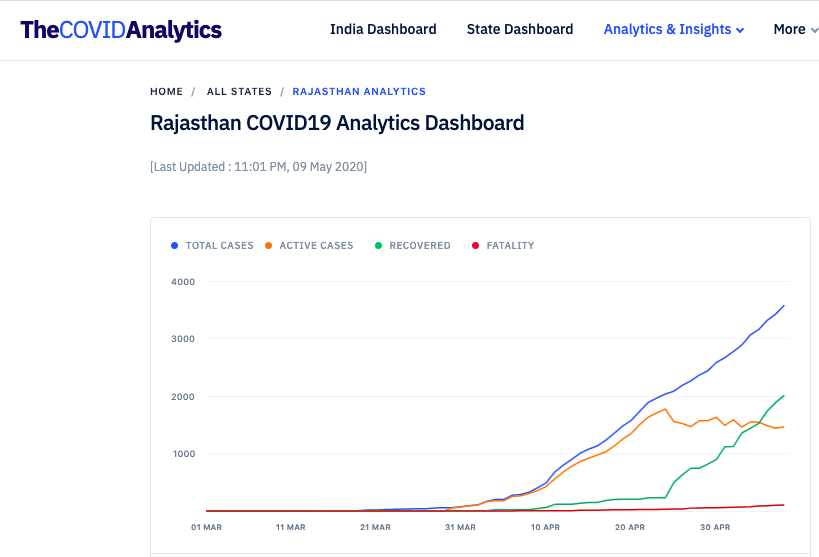
Task: Click the red Fatality legend dot
Action: [475, 246]
